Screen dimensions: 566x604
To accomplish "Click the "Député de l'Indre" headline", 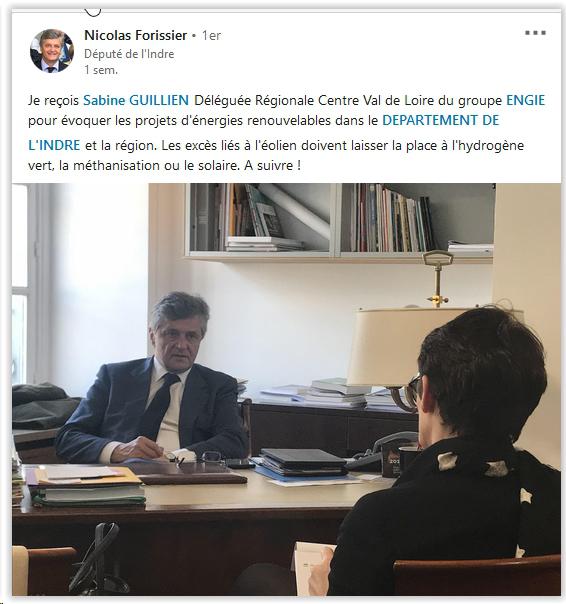I will pyautogui.click(x=129, y=54).
